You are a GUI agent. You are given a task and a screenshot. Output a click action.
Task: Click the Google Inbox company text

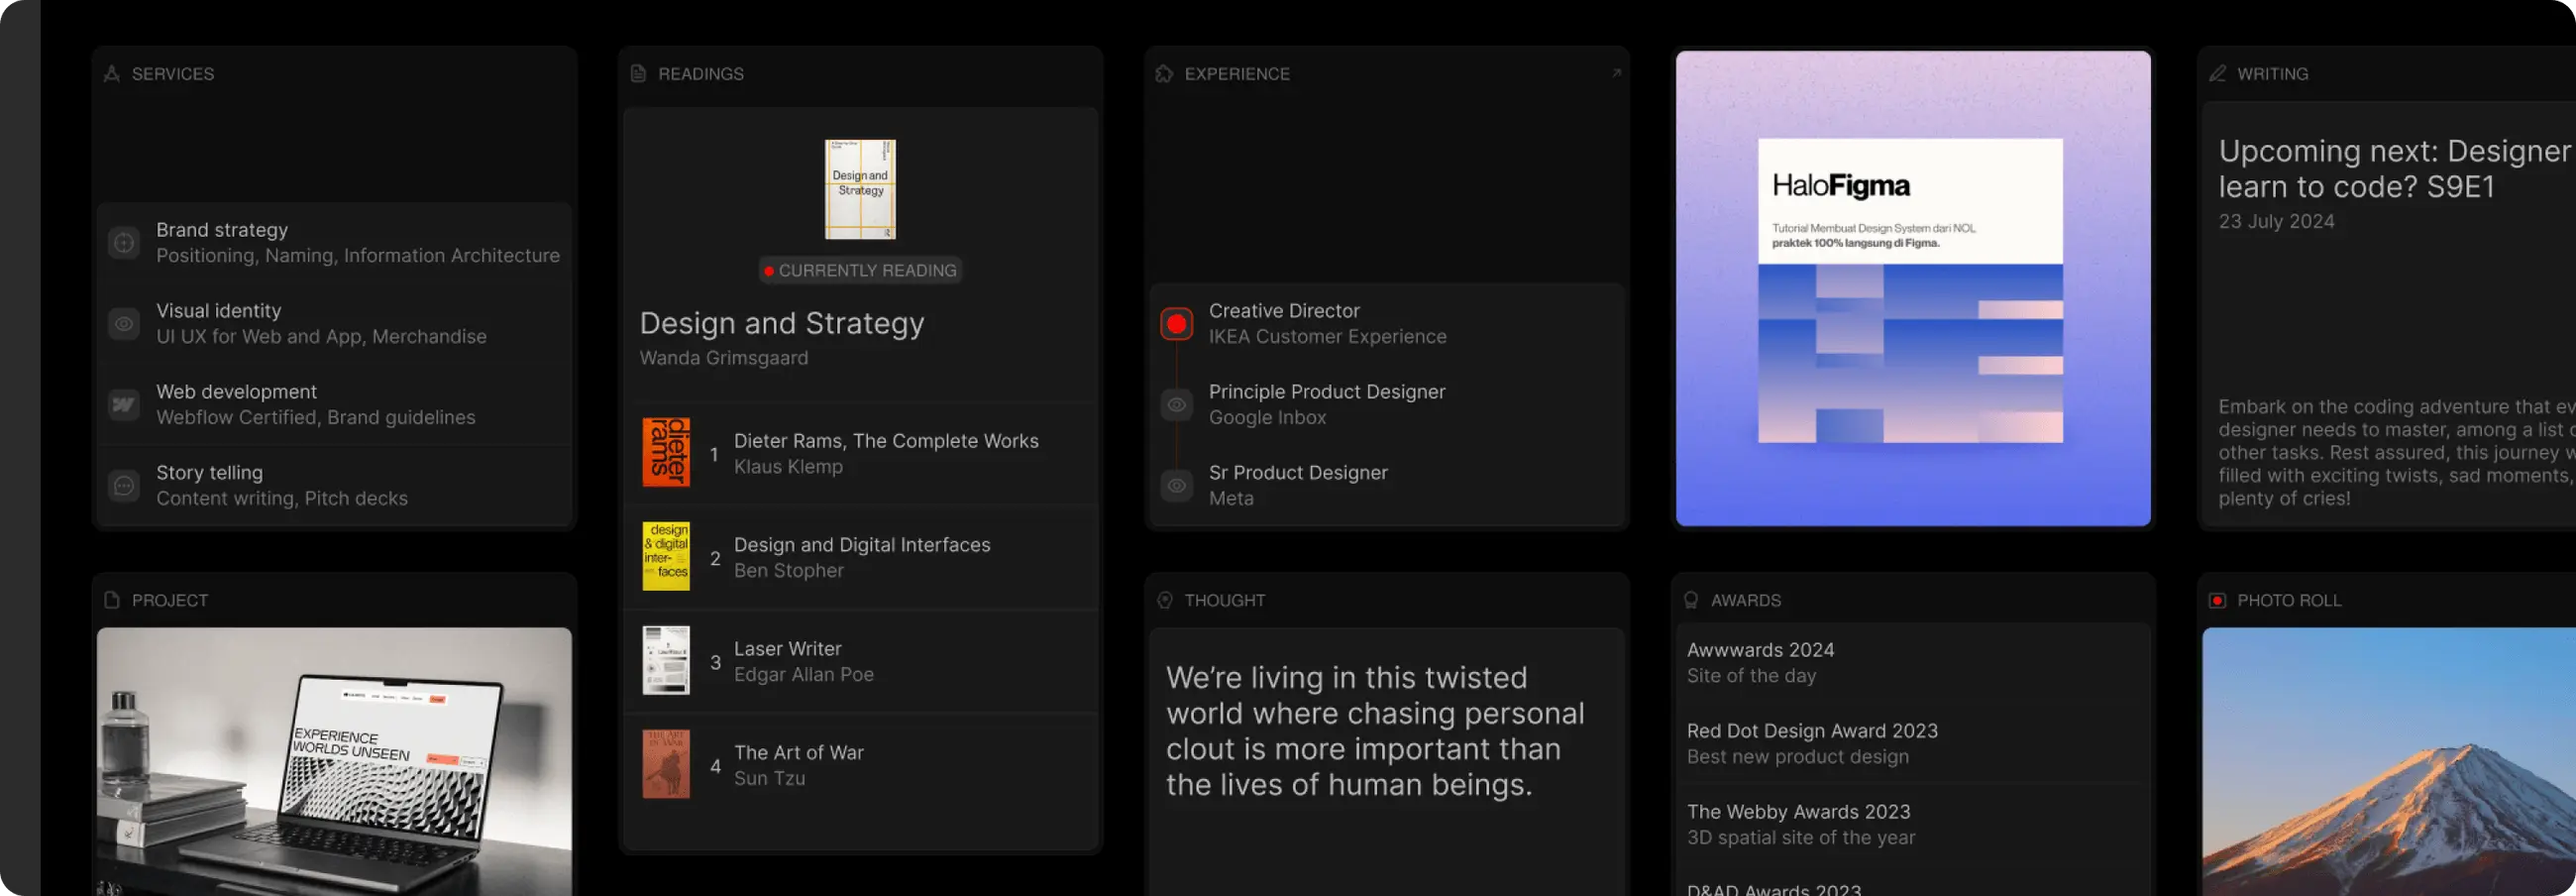click(1267, 418)
